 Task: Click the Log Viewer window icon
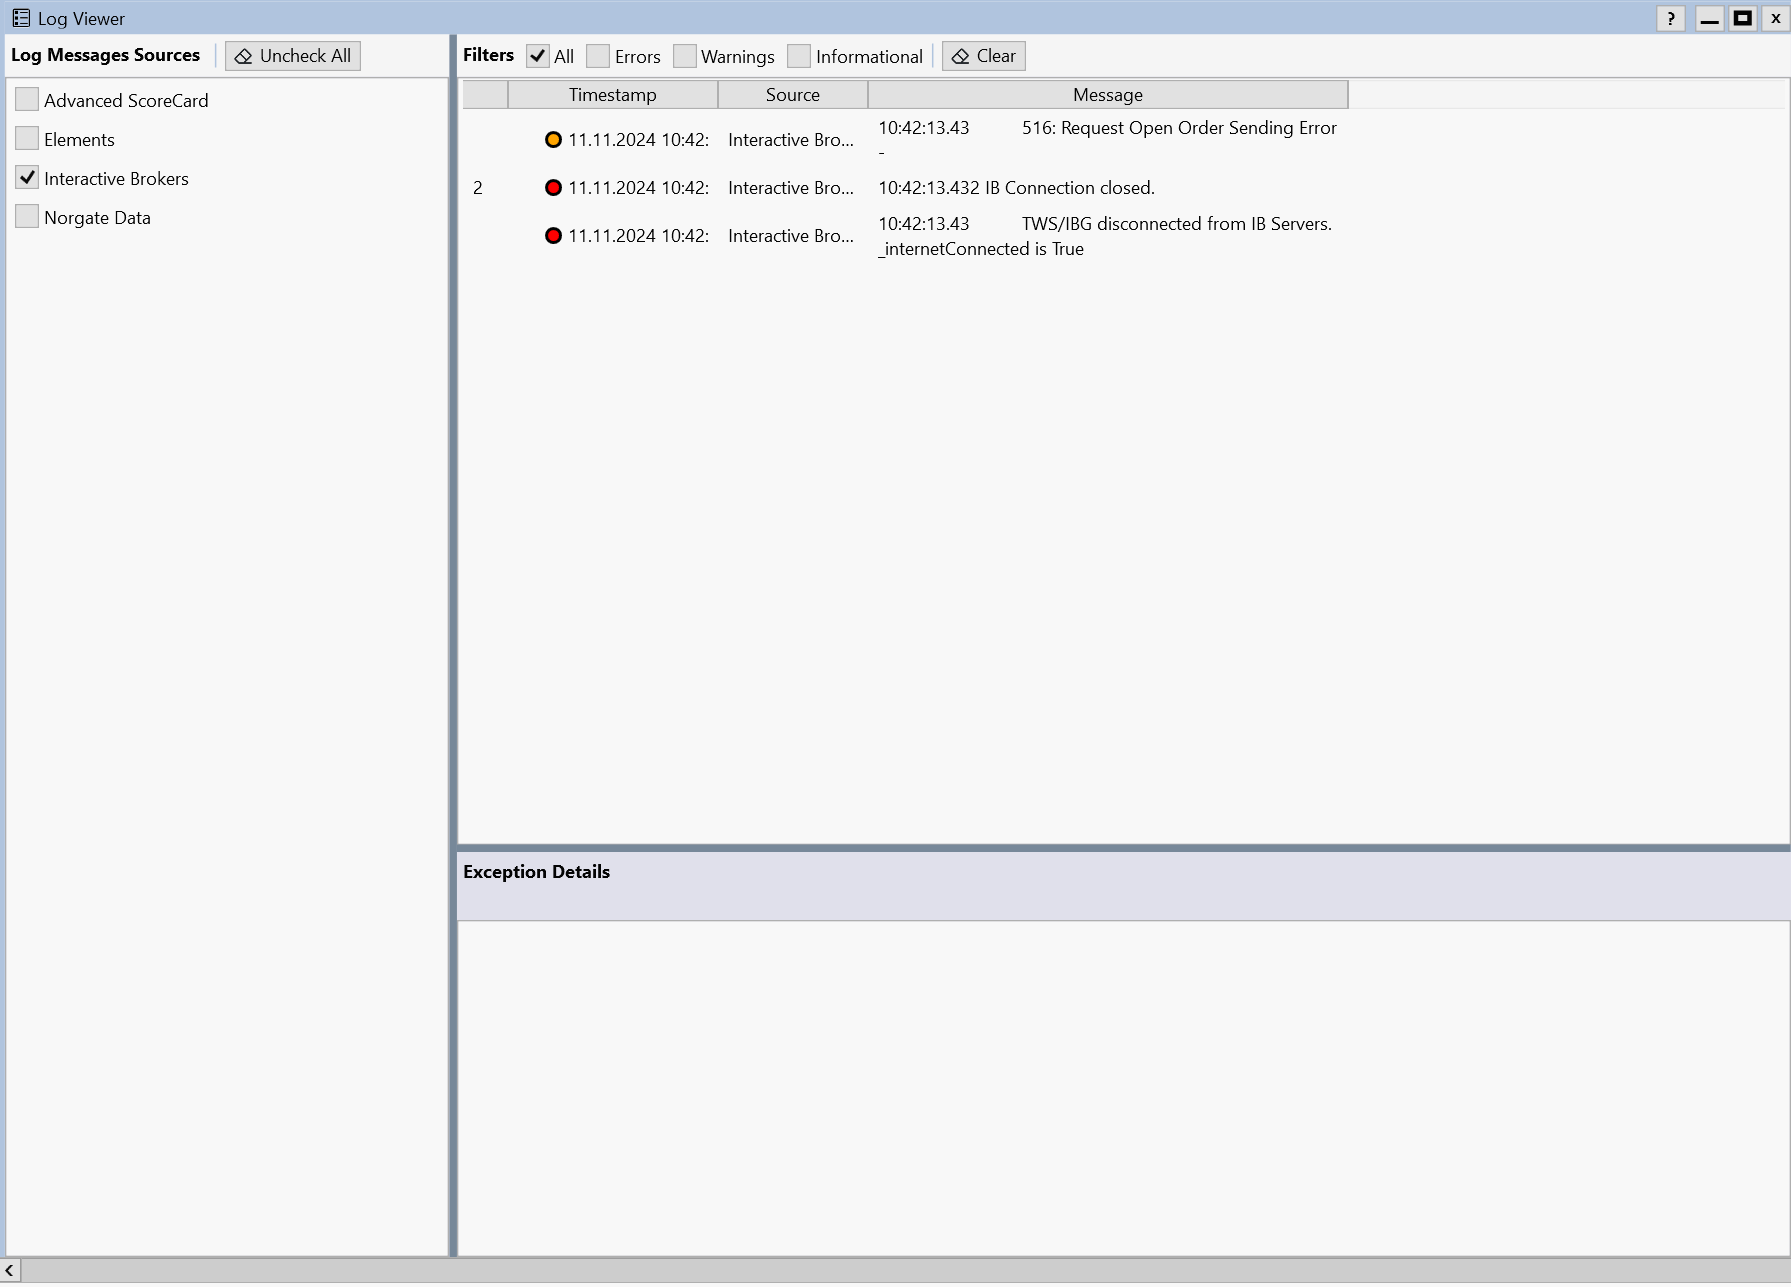click(x=21, y=18)
